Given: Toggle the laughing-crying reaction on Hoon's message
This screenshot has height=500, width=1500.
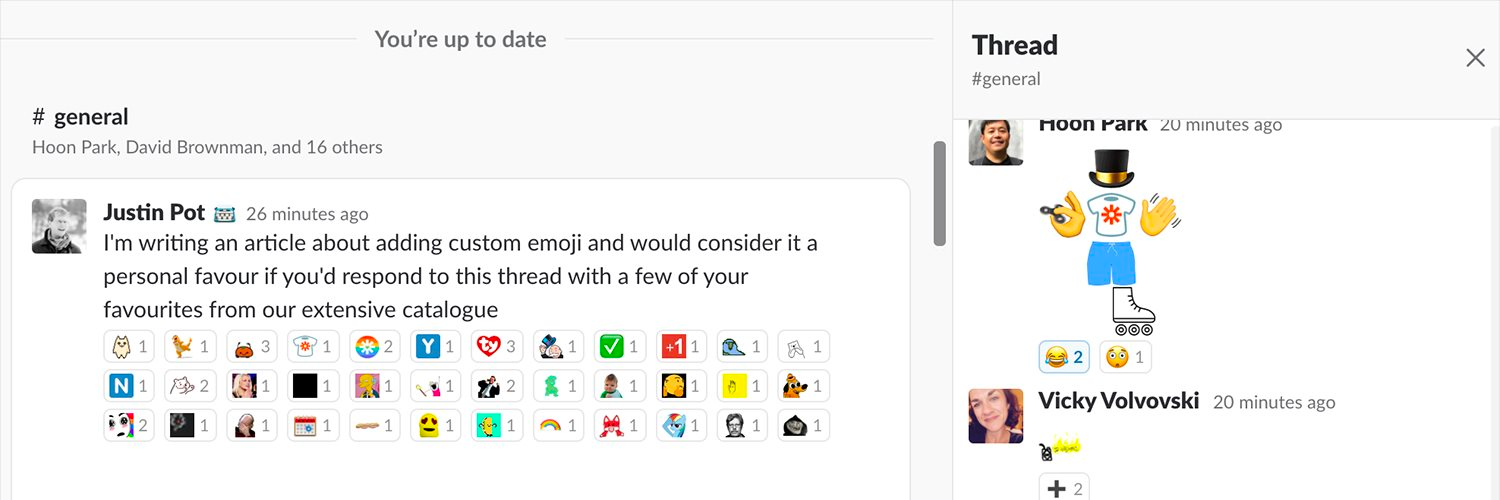Looking at the screenshot, I should click(1064, 356).
